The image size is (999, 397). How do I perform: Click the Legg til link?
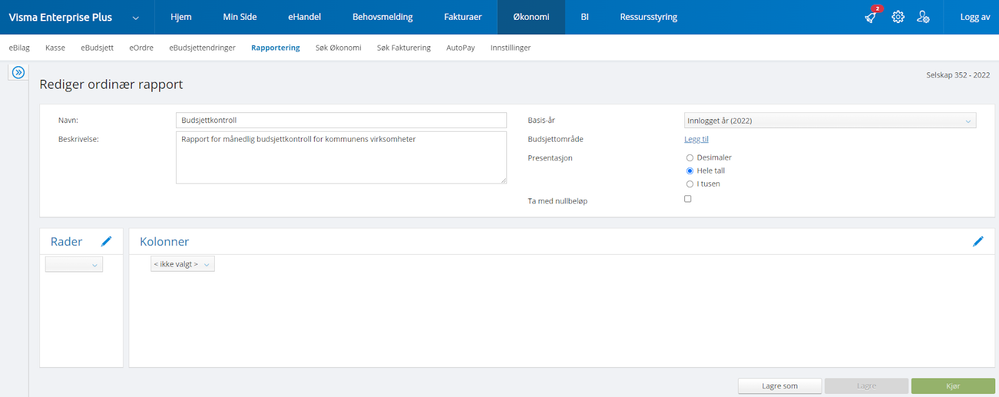696,139
